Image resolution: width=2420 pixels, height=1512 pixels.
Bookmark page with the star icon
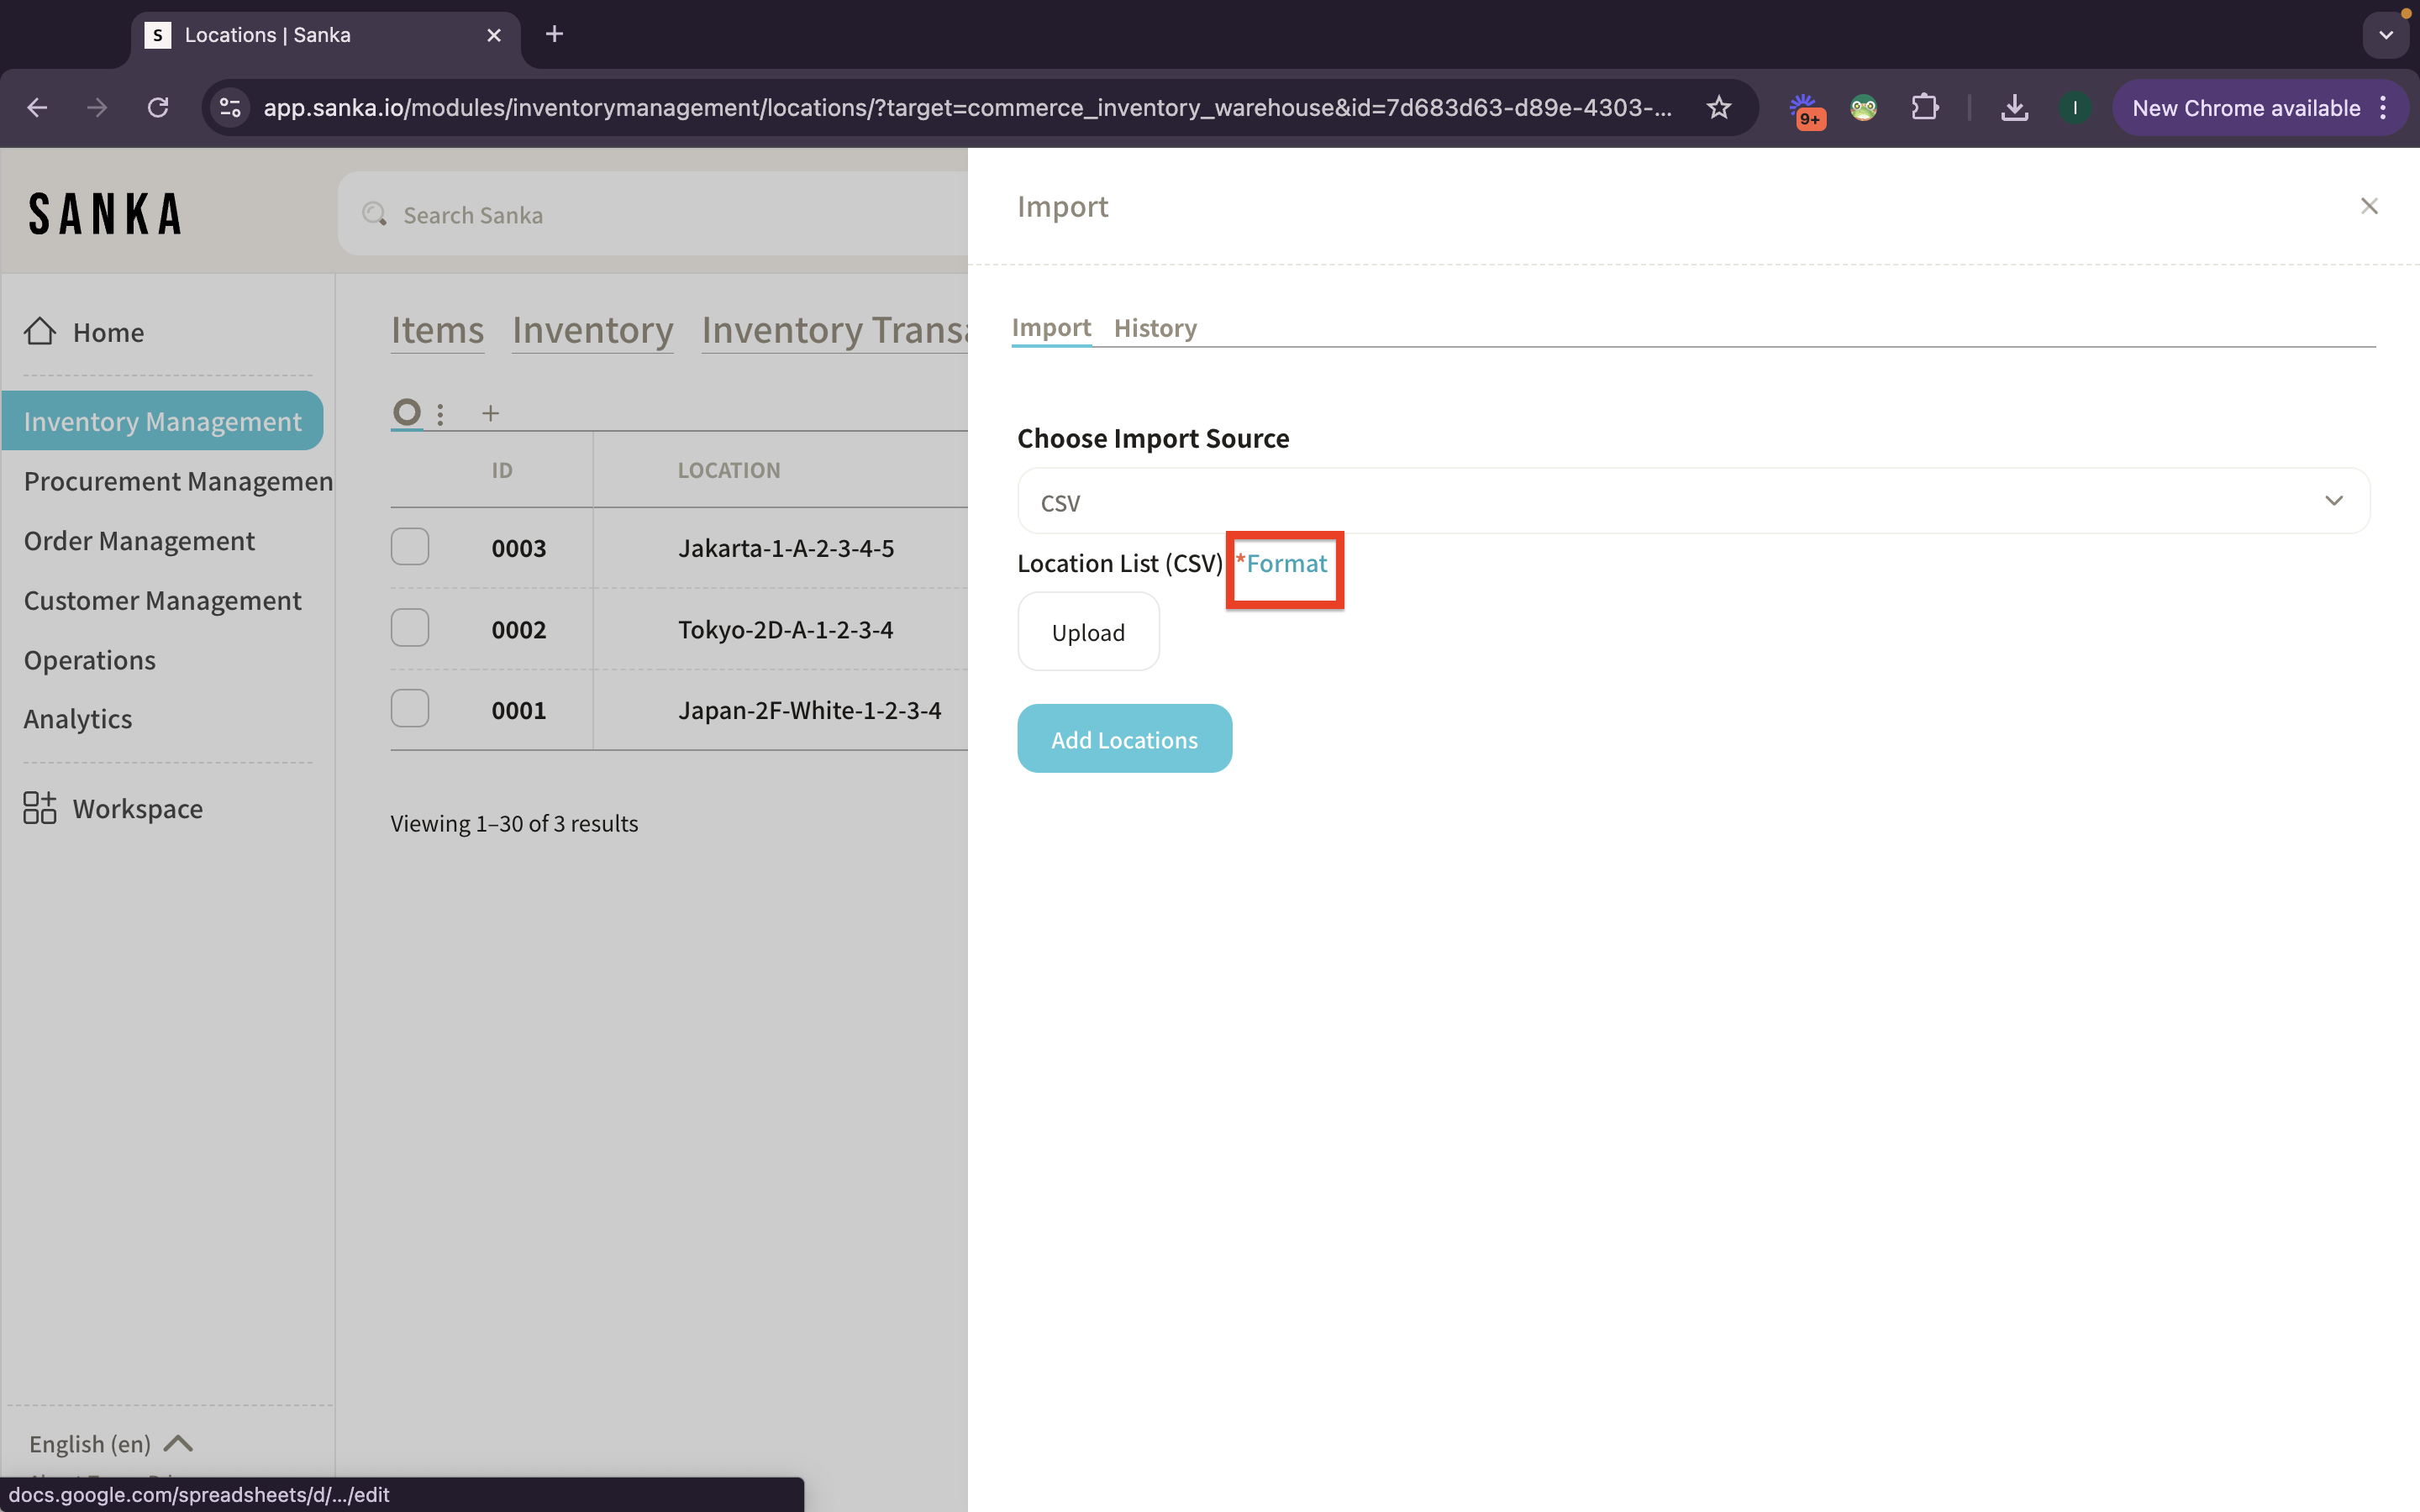(x=1718, y=108)
